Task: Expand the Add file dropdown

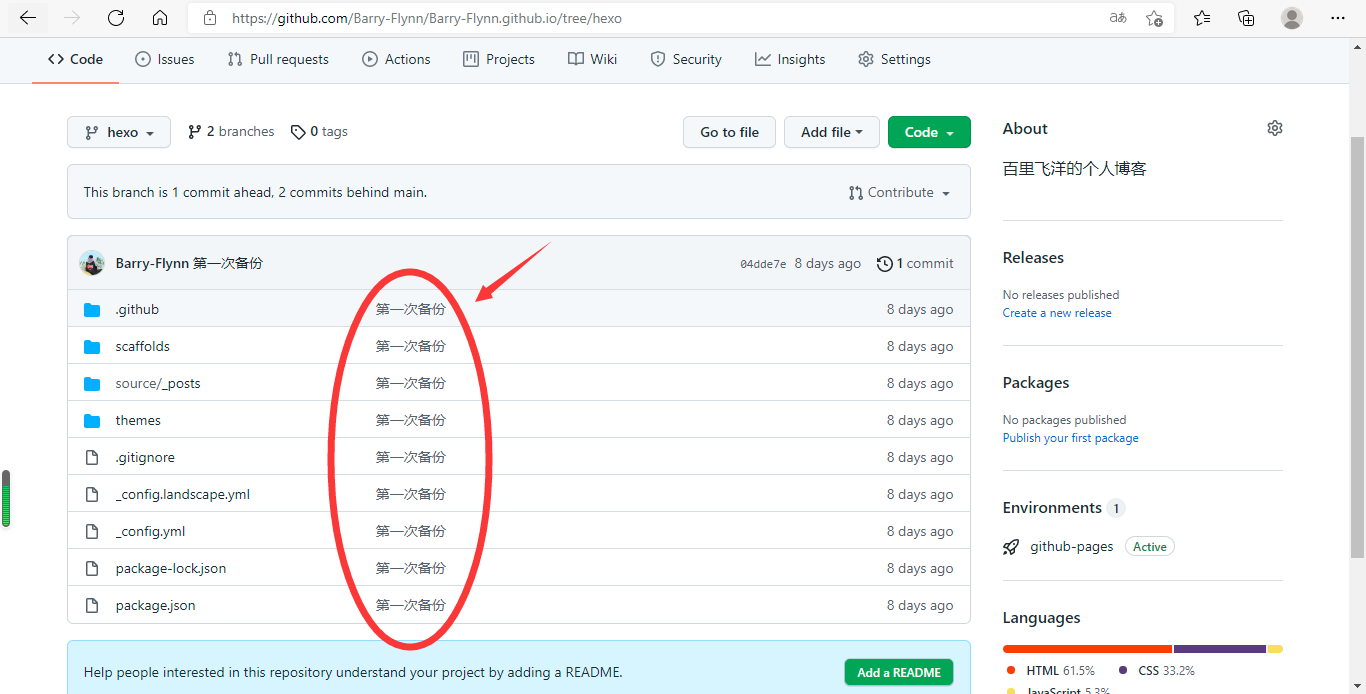Action: click(x=832, y=132)
